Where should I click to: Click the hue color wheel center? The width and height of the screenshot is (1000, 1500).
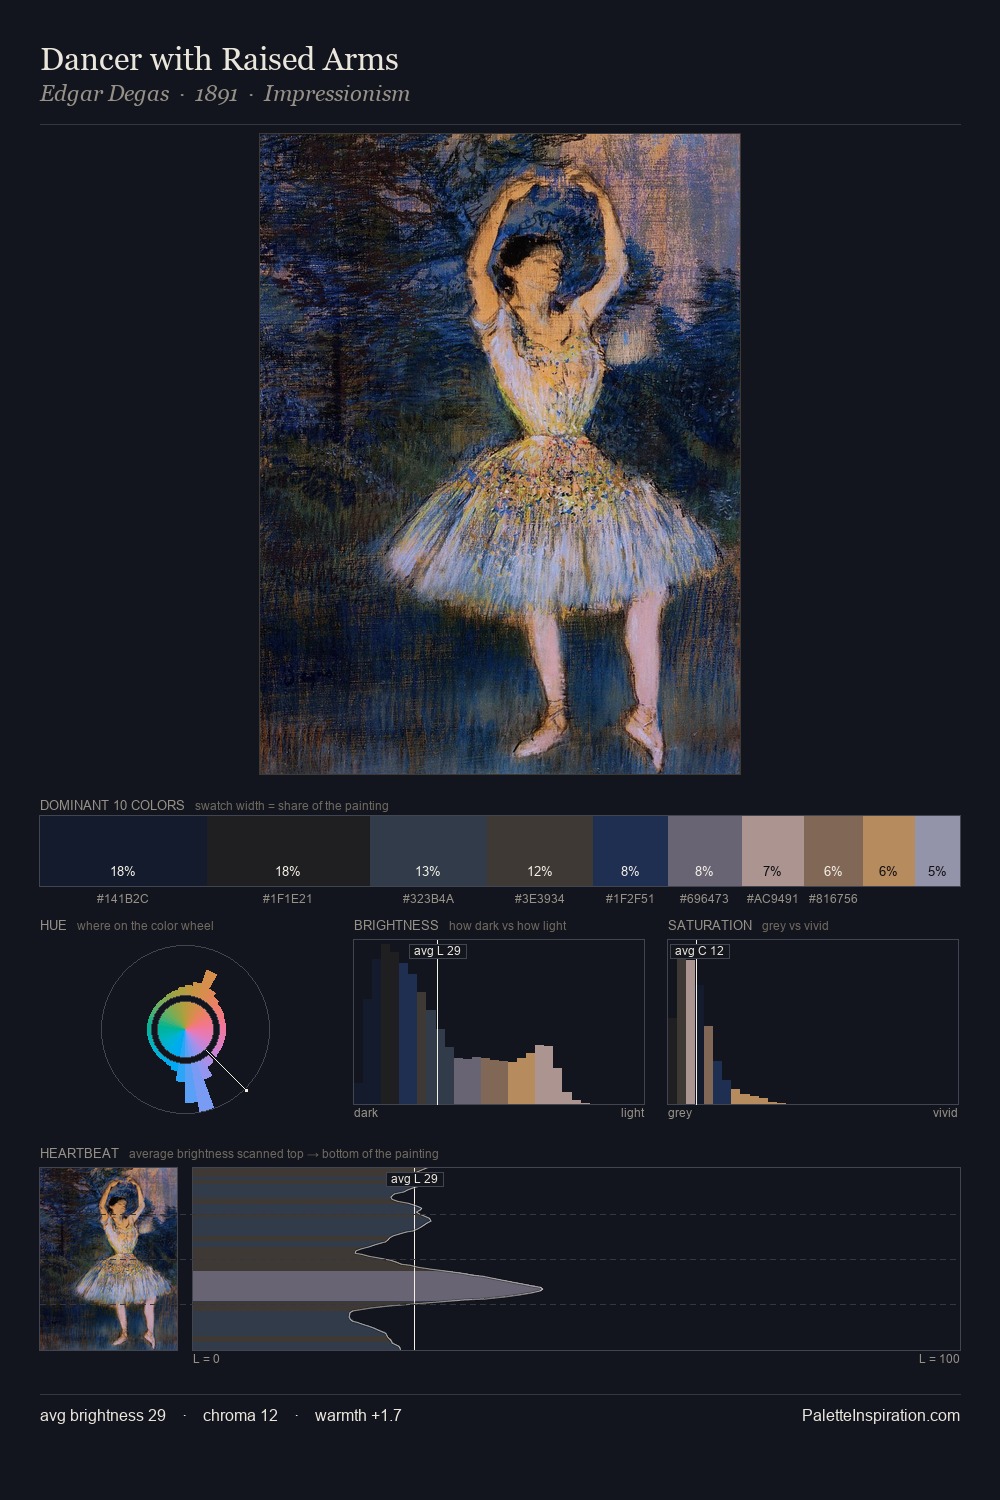[185, 1029]
